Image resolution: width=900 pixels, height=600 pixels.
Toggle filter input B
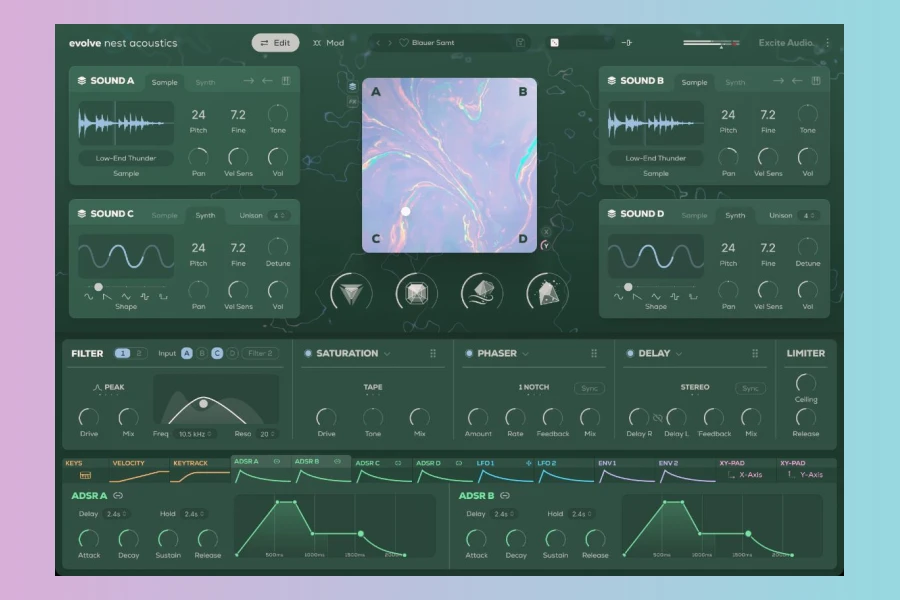(201, 353)
